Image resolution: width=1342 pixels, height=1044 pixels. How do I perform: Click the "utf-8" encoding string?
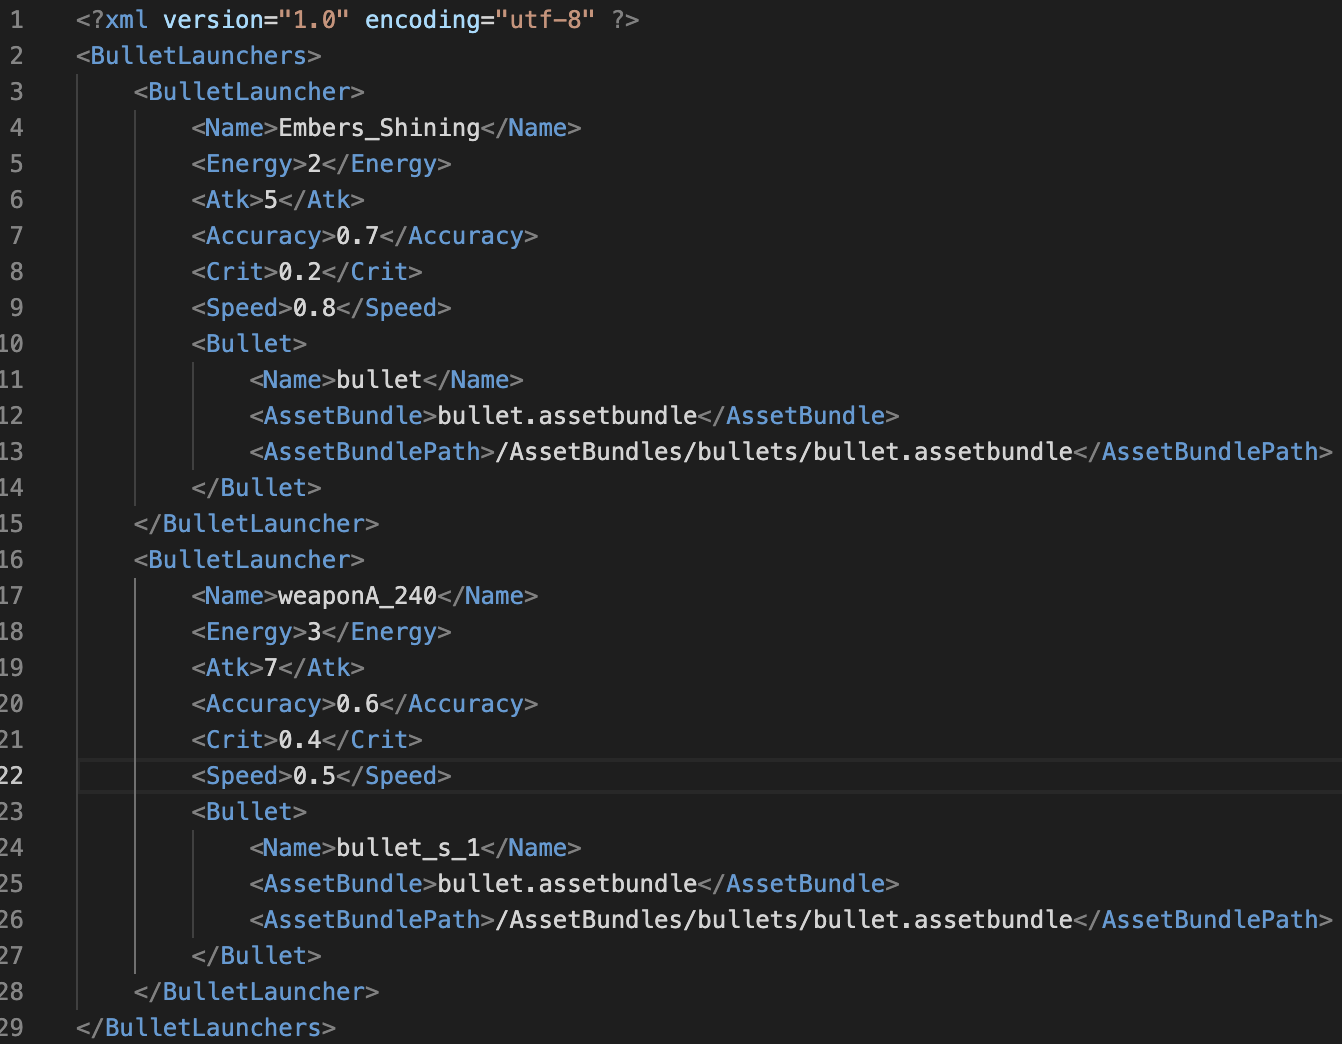(x=545, y=20)
